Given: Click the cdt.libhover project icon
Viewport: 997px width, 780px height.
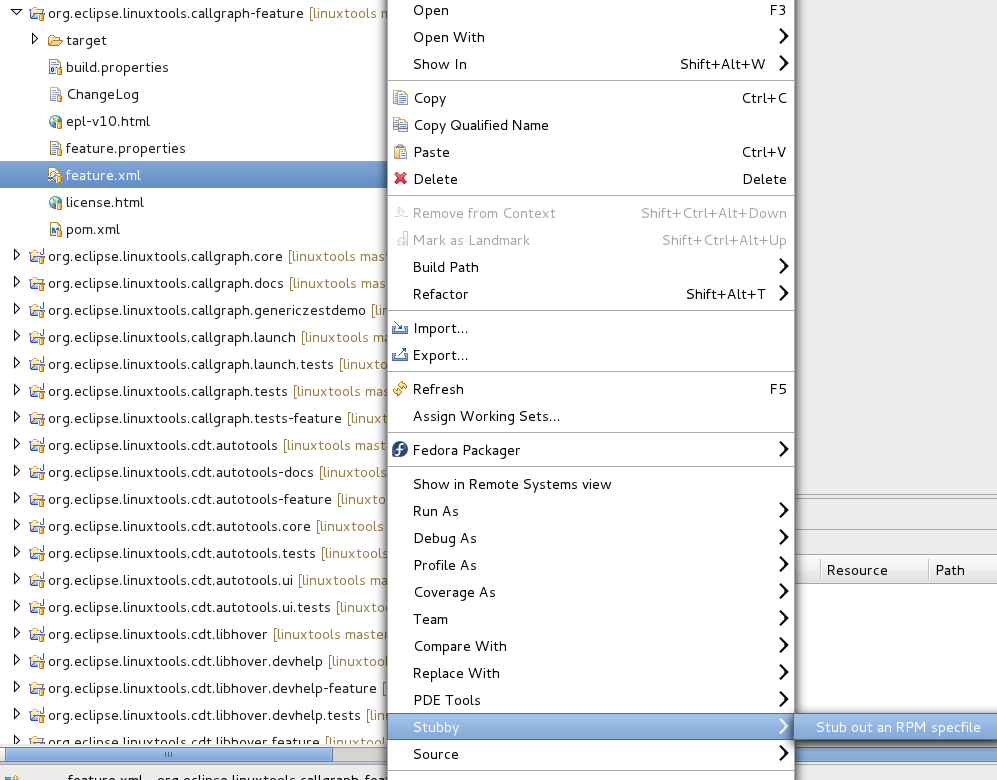Looking at the screenshot, I should 37,634.
